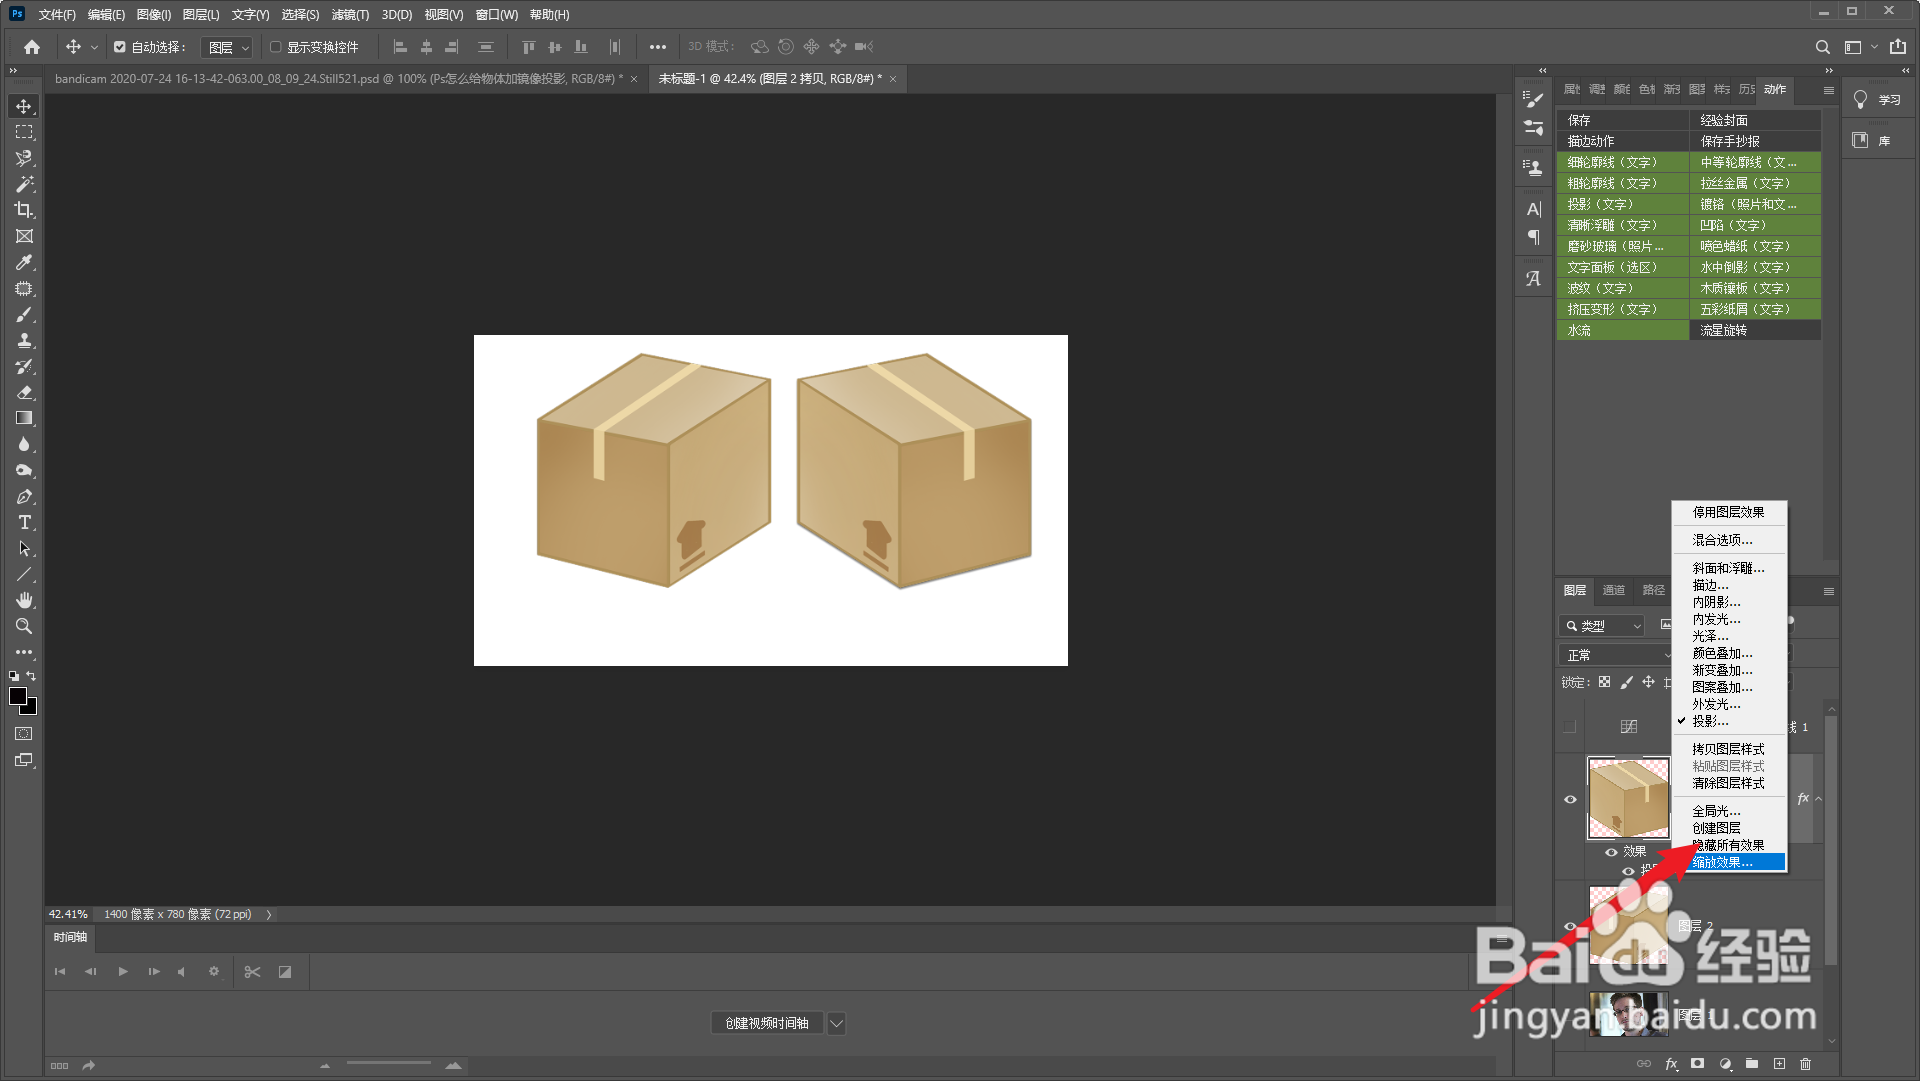Open the 文件(F) menu
This screenshot has height=1081, width=1920.
click(x=57, y=15)
